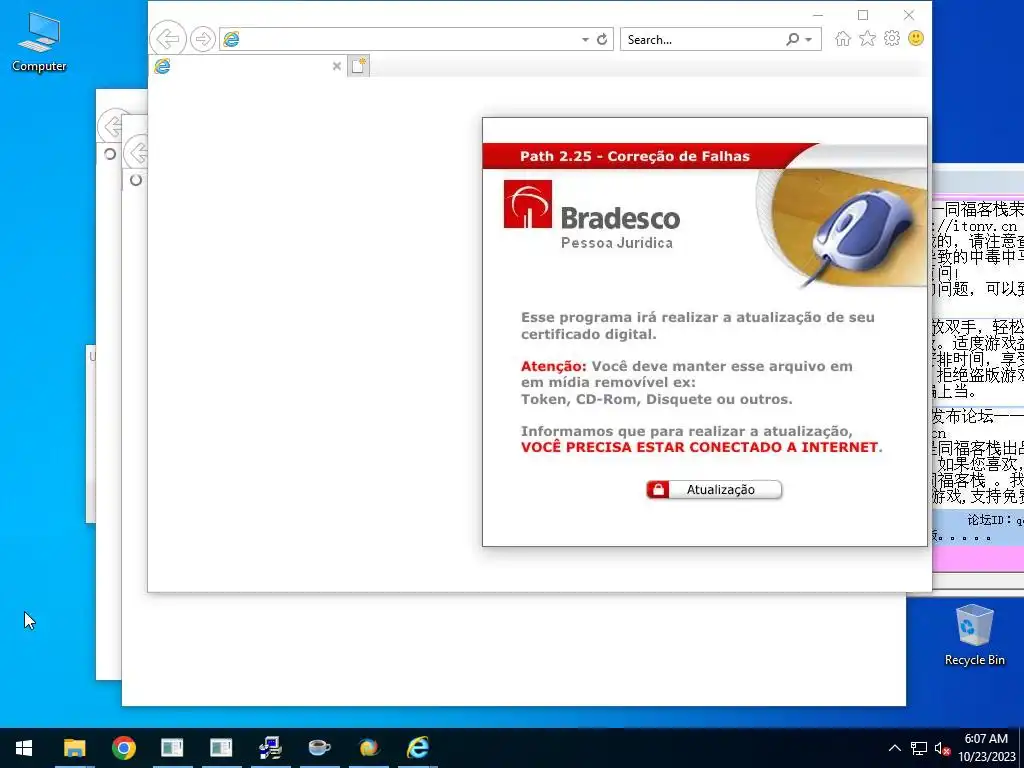1024x768 pixels.
Task: Click the forward arrow in Internet Explorer
Action: point(202,39)
